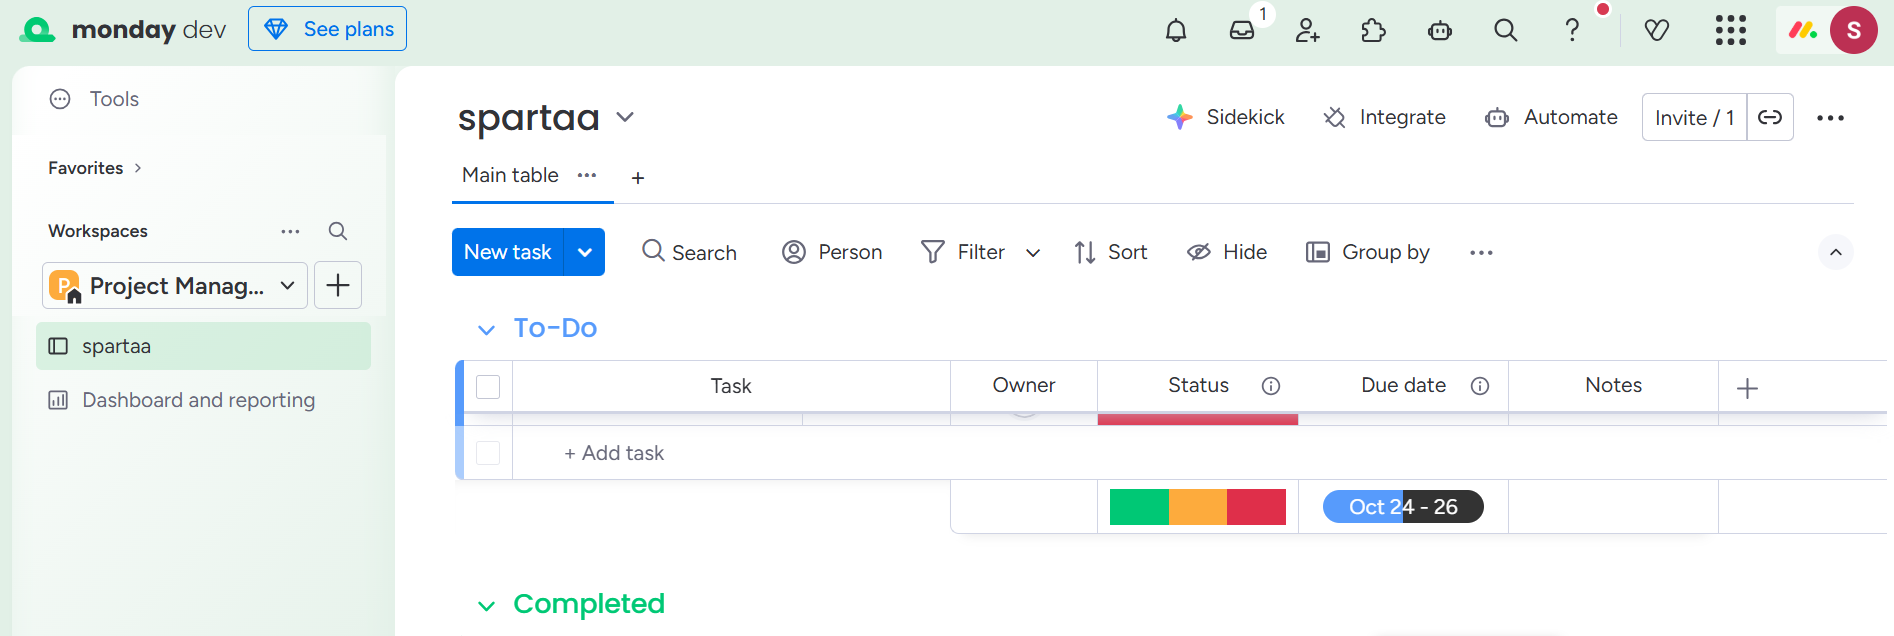Image resolution: width=1894 pixels, height=636 pixels.
Task: Toggle Hide columns option
Action: tap(1227, 252)
